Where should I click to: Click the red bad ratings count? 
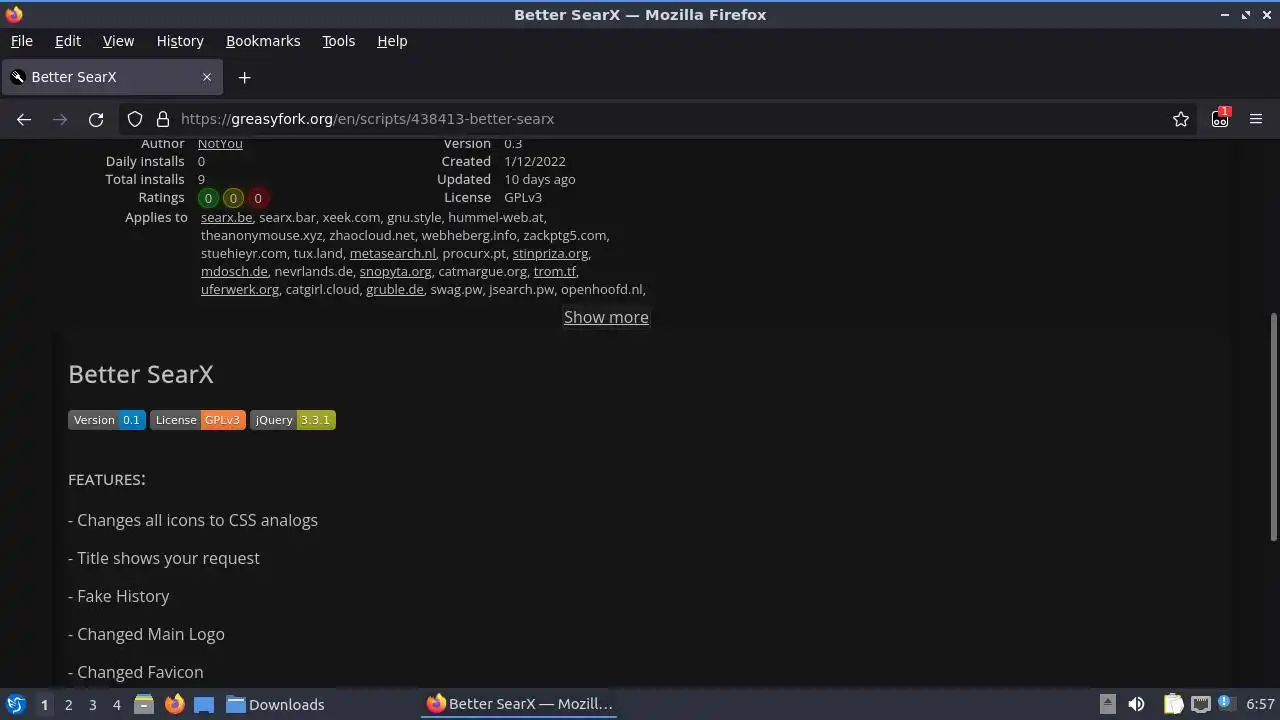coord(257,198)
